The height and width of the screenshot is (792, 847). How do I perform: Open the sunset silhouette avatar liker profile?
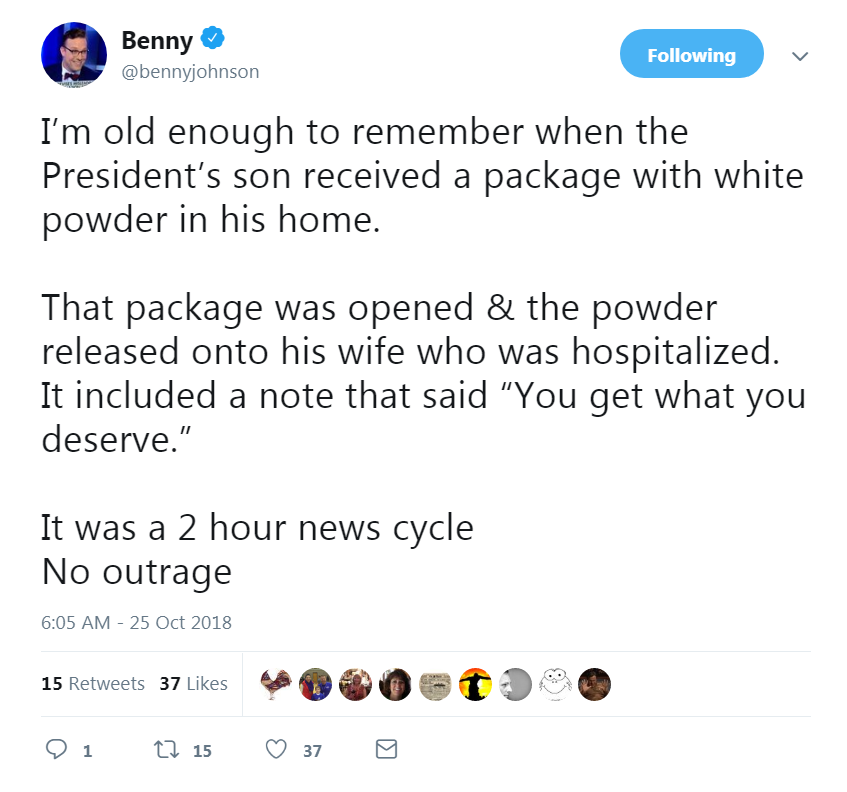pos(475,684)
